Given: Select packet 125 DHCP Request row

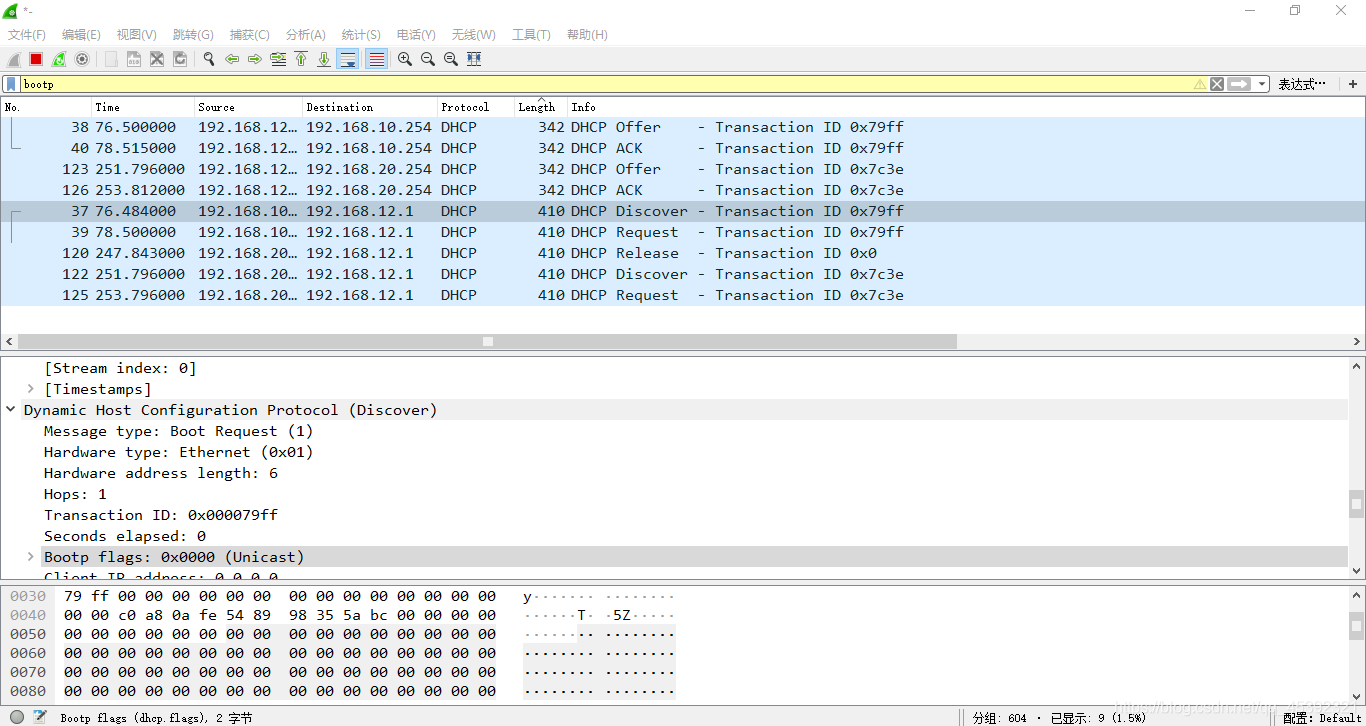Looking at the screenshot, I should pyautogui.click(x=683, y=295).
